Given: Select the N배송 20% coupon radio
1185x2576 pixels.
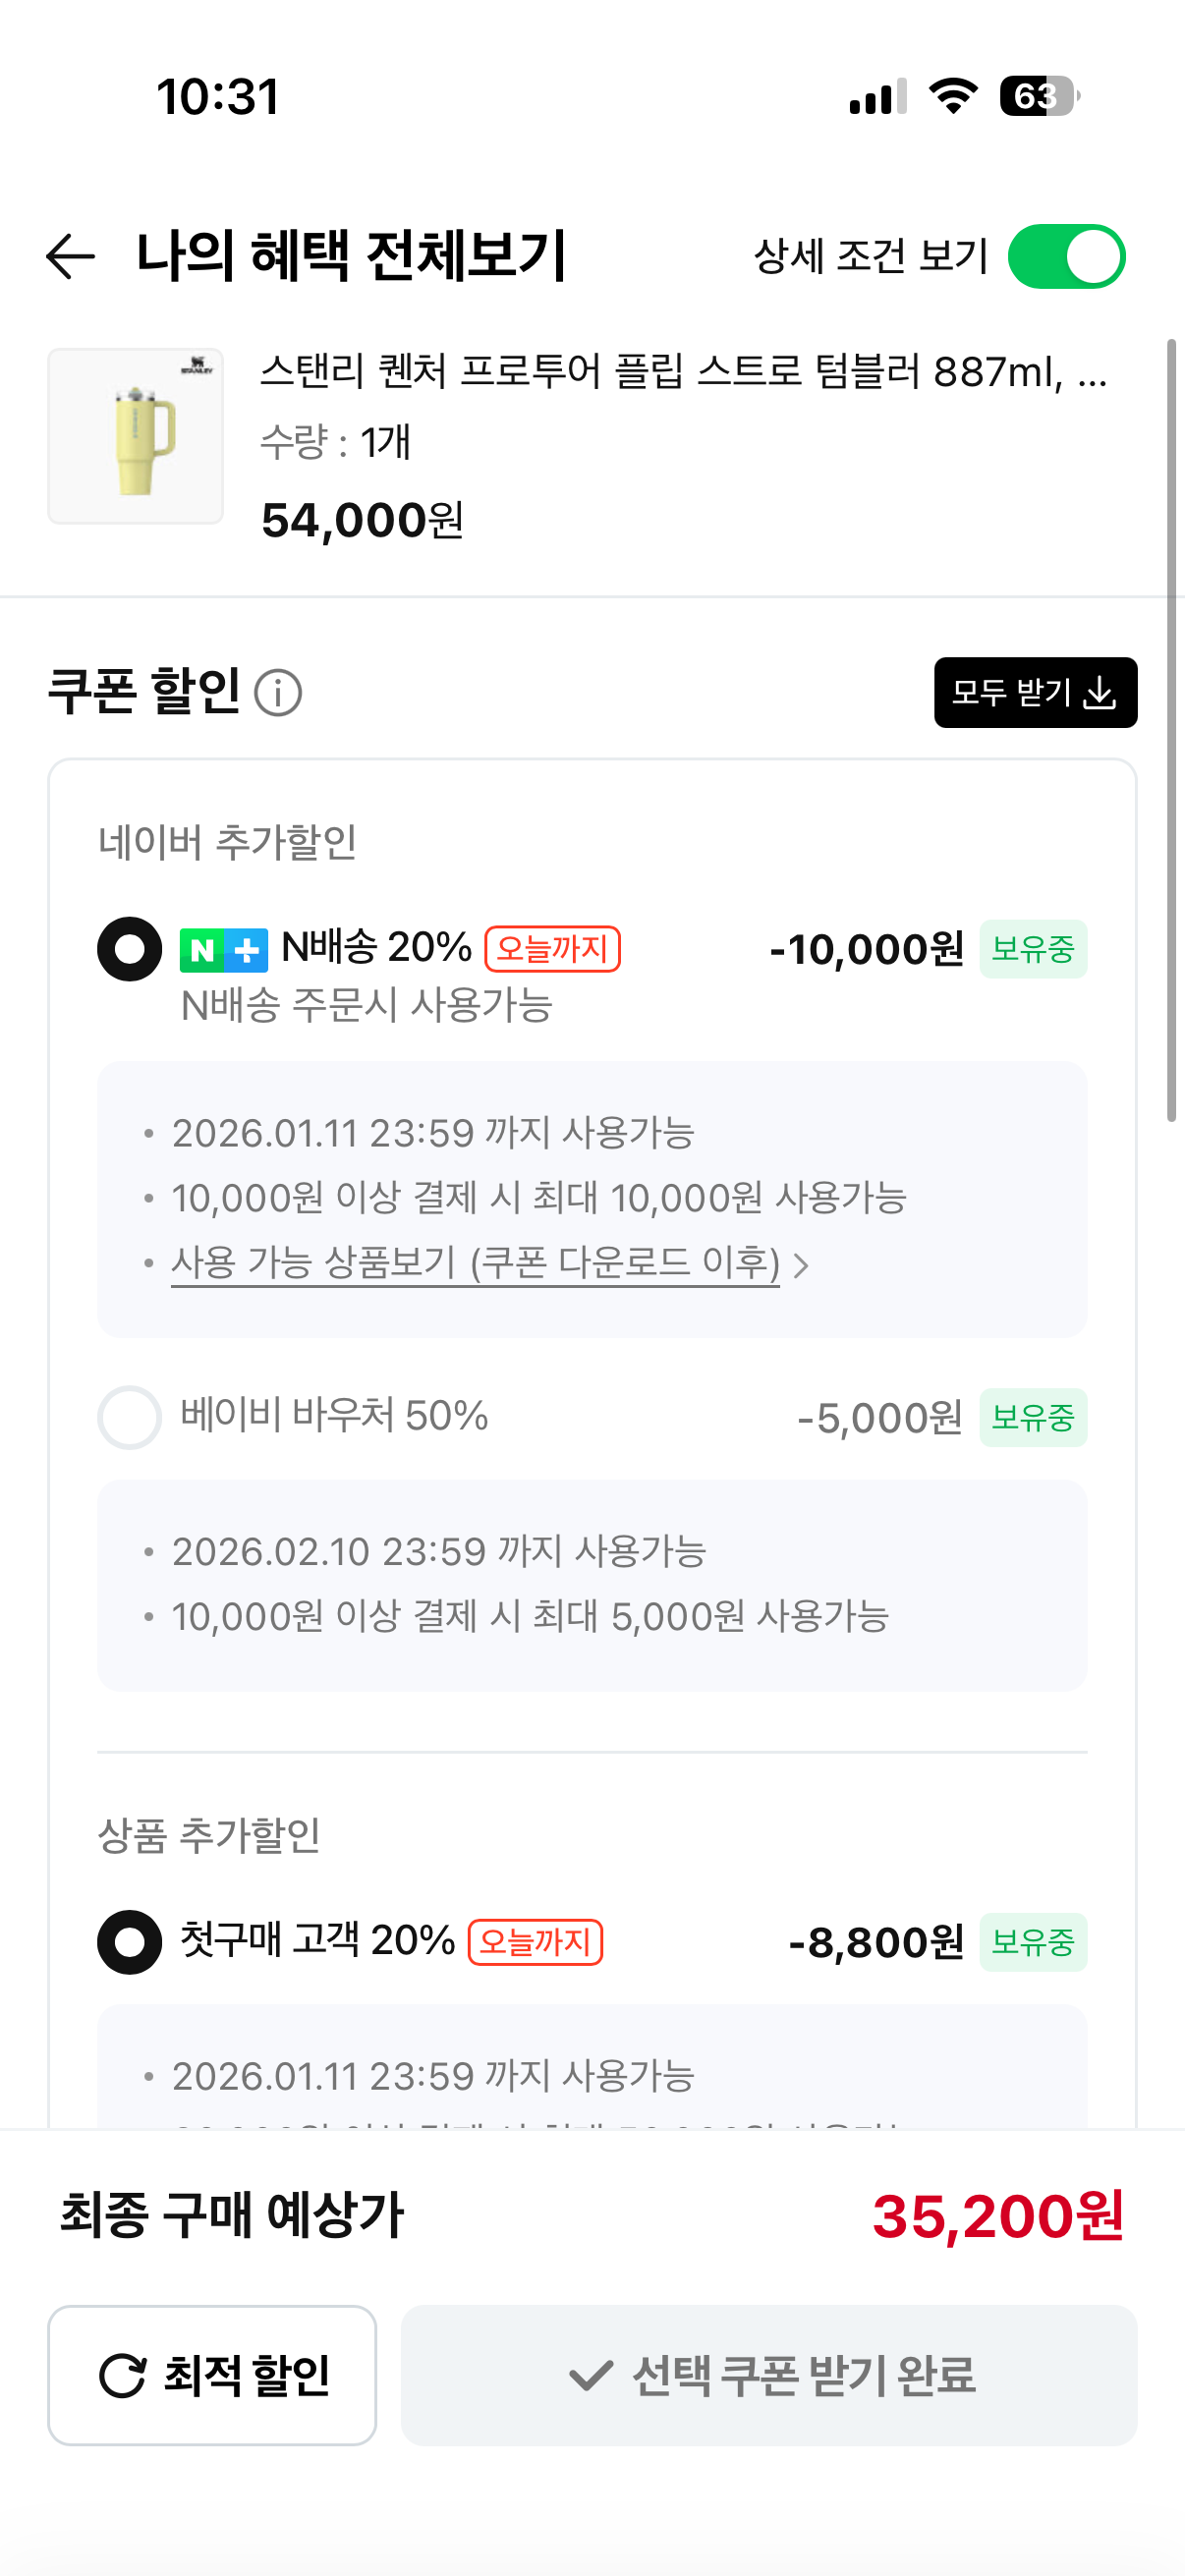Looking at the screenshot, I should pos(129,949).
